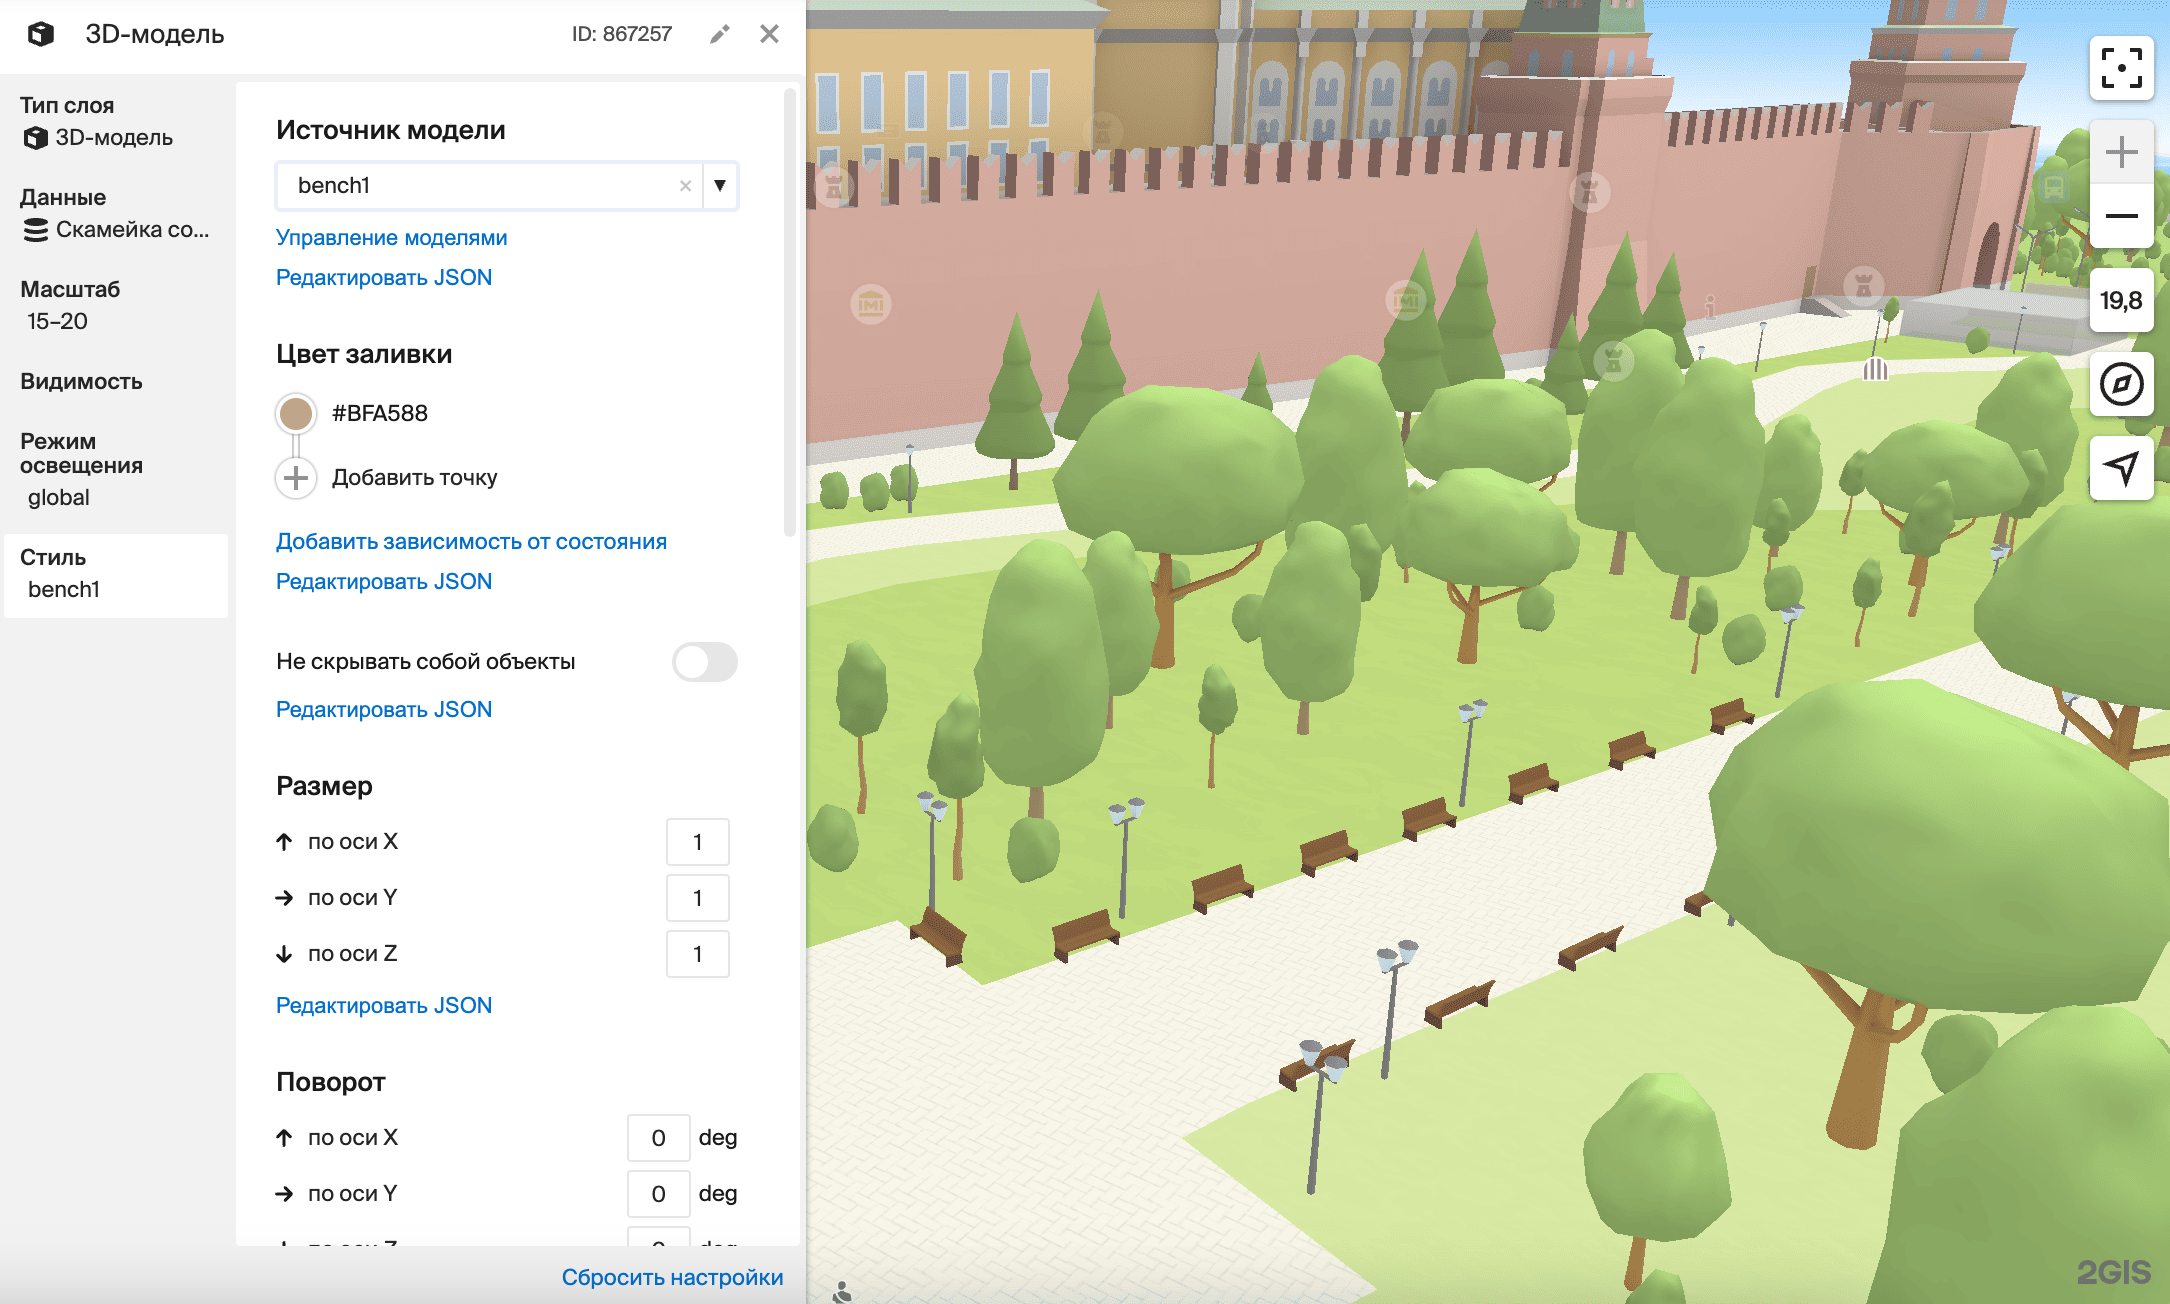Click 'Сбросить настройки' at the panel bottom
The height and width of the screenshot is (1304, 2170).
672,1277
